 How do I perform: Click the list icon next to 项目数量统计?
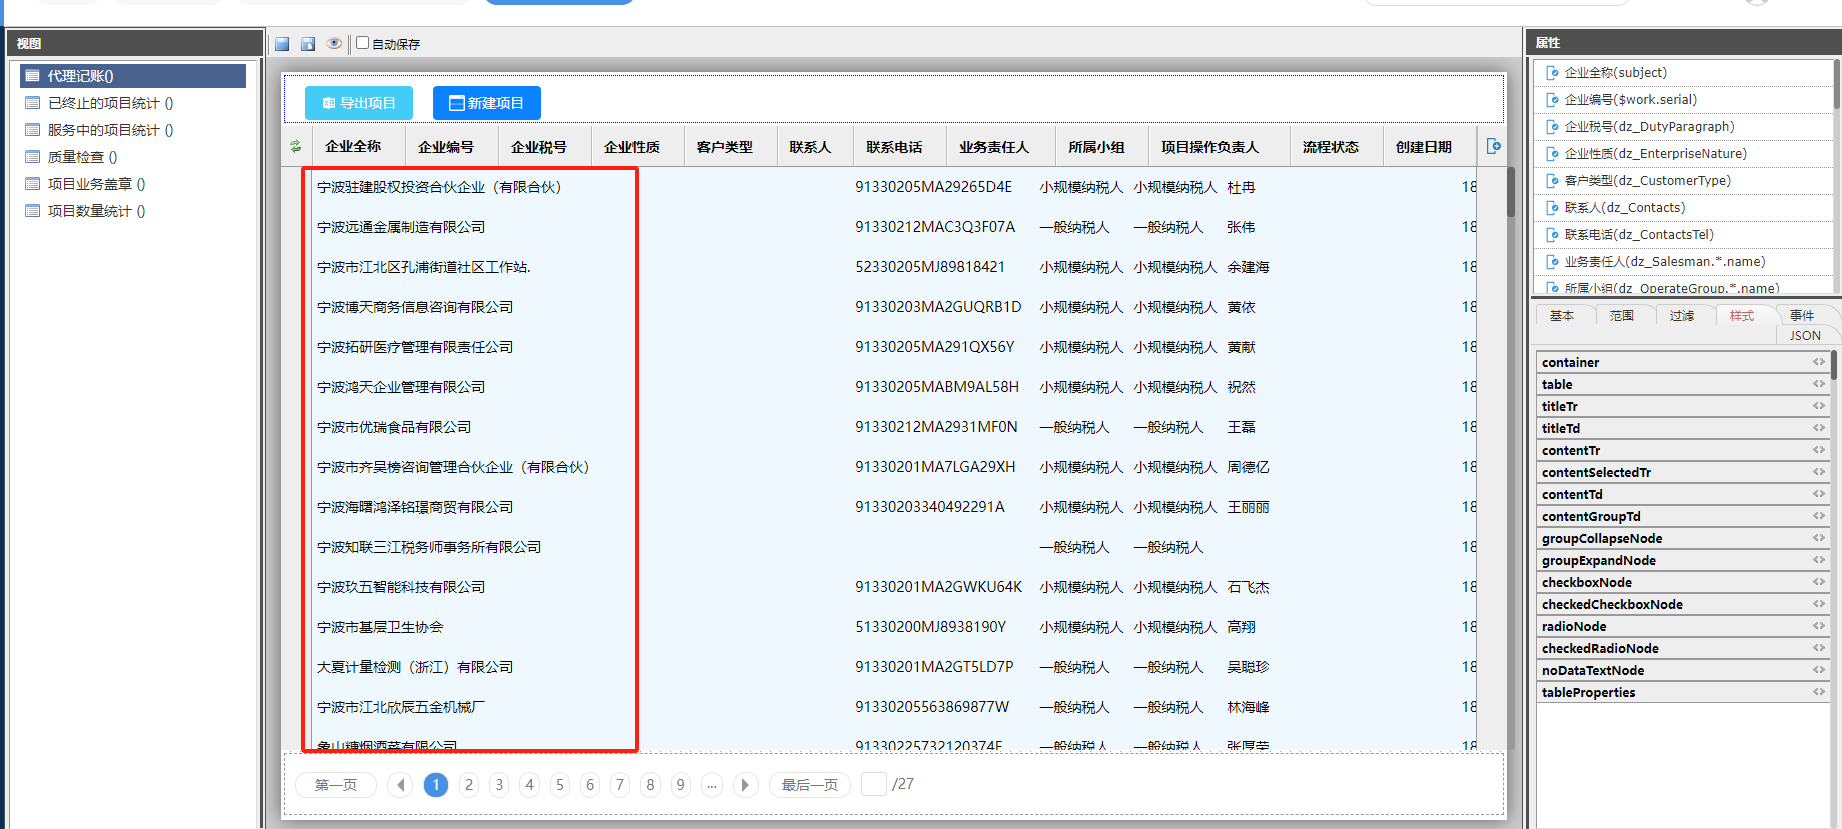(x=33, y=211)
